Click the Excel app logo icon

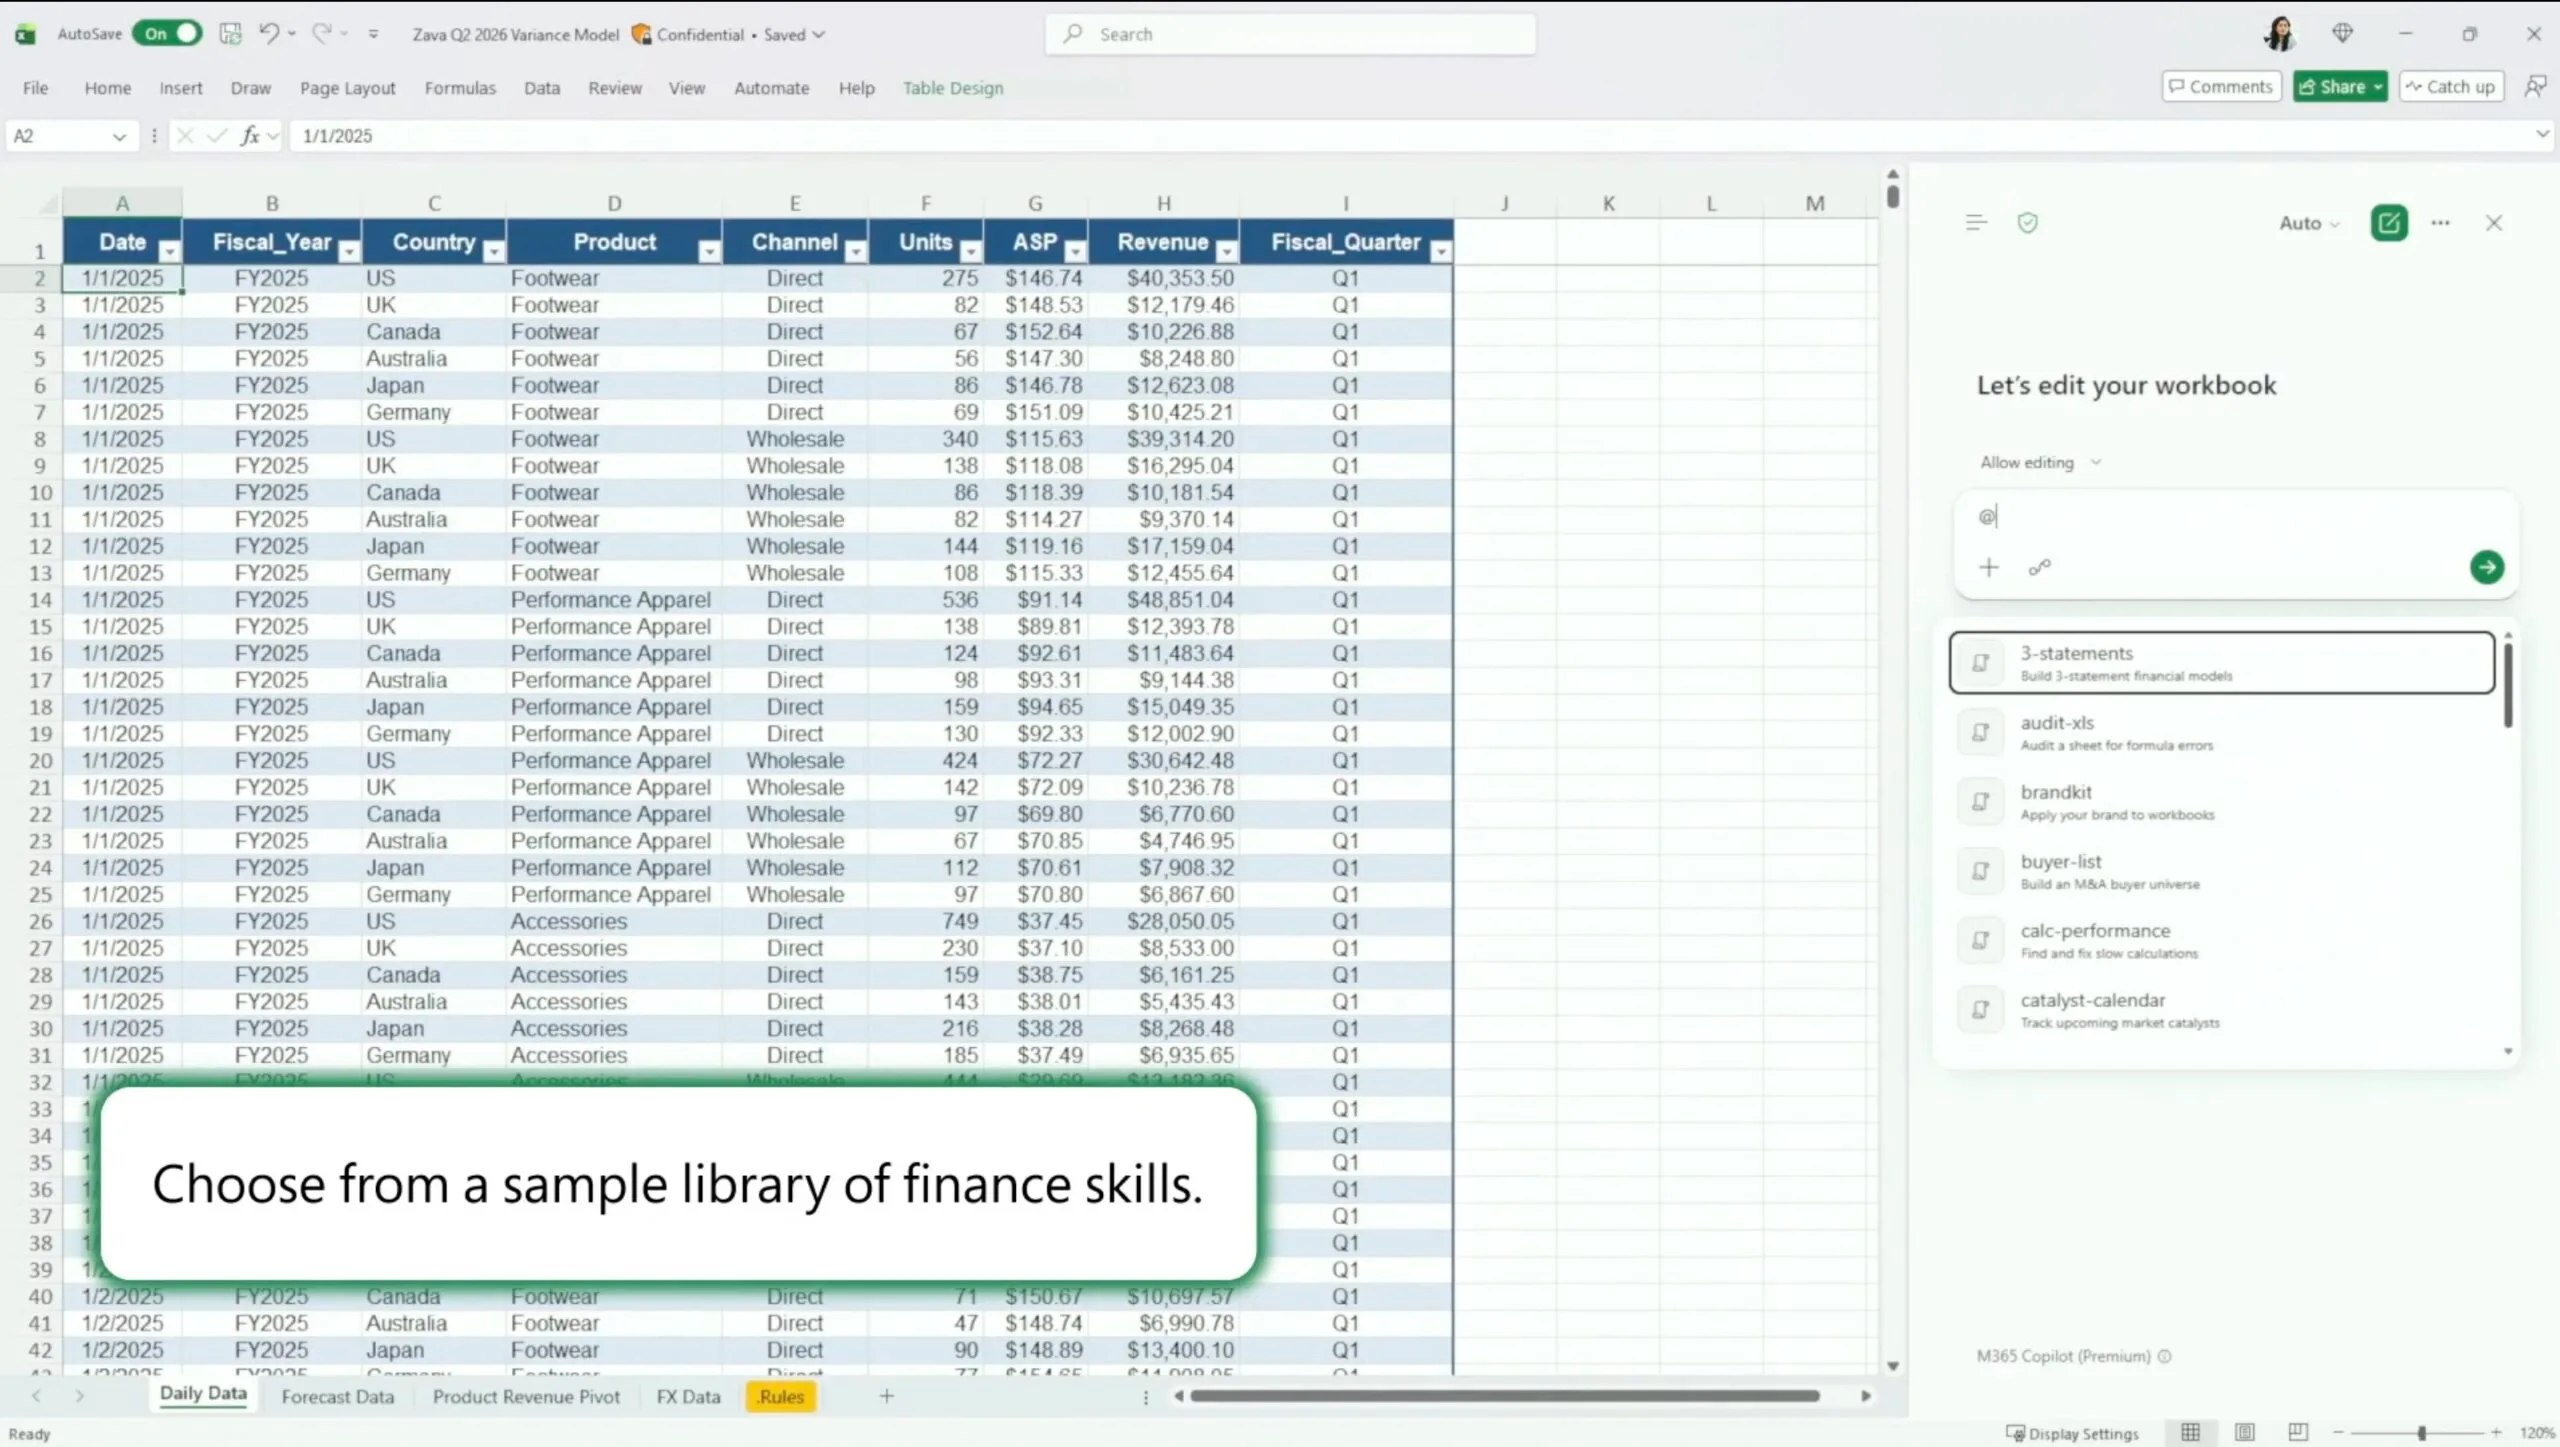coord(26,34)
